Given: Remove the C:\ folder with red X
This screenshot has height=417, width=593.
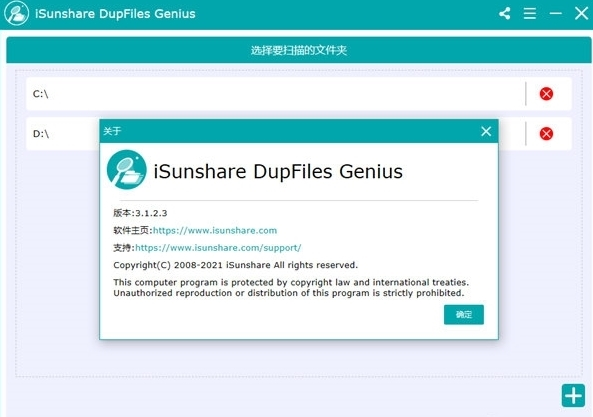Looking at the screenshot, I should [x=546, y=94].
